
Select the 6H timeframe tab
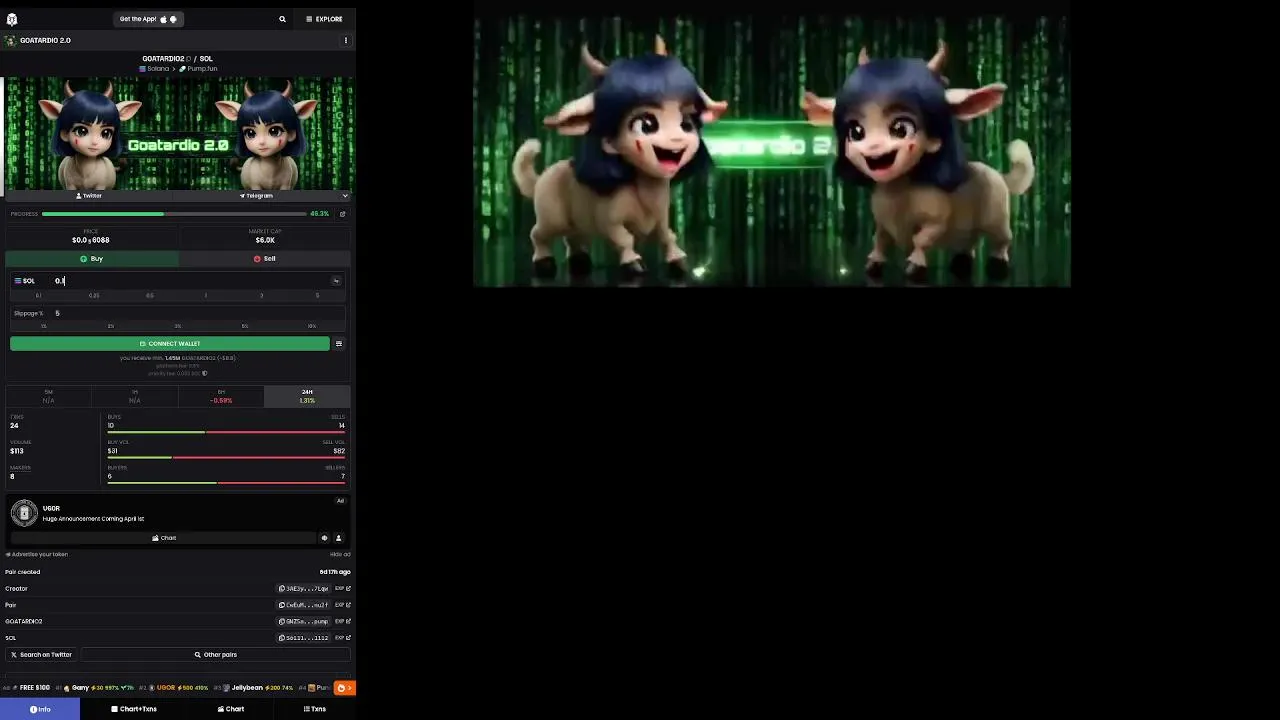(x=221, y=396)
